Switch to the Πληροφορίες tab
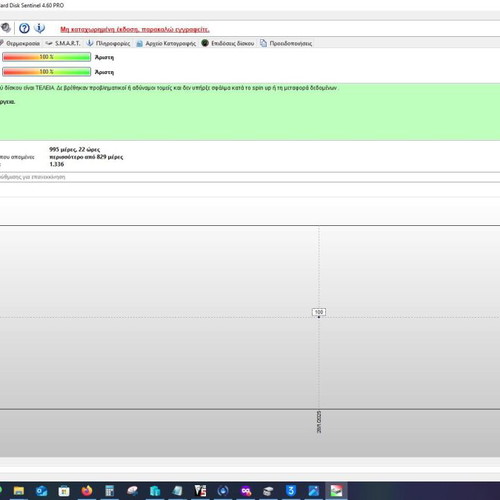This screenshot has width=500, height=500. coord(108,43)
